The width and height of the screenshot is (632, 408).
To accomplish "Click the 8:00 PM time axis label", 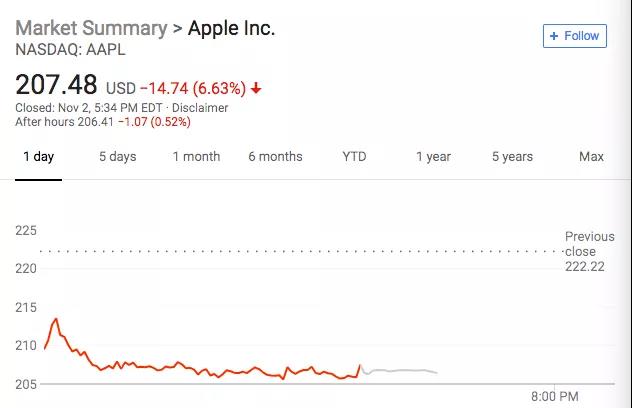I will coord(554,396).
